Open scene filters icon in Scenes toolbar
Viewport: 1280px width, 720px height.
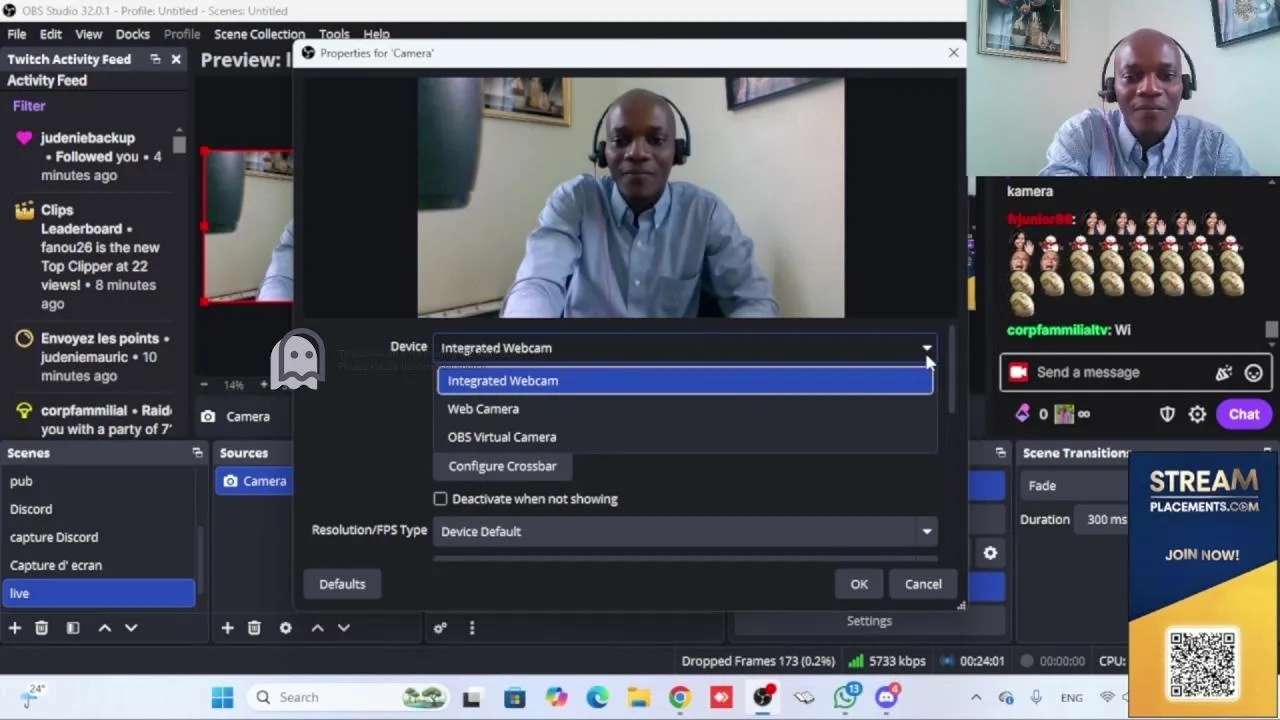[x=73, y=628]
